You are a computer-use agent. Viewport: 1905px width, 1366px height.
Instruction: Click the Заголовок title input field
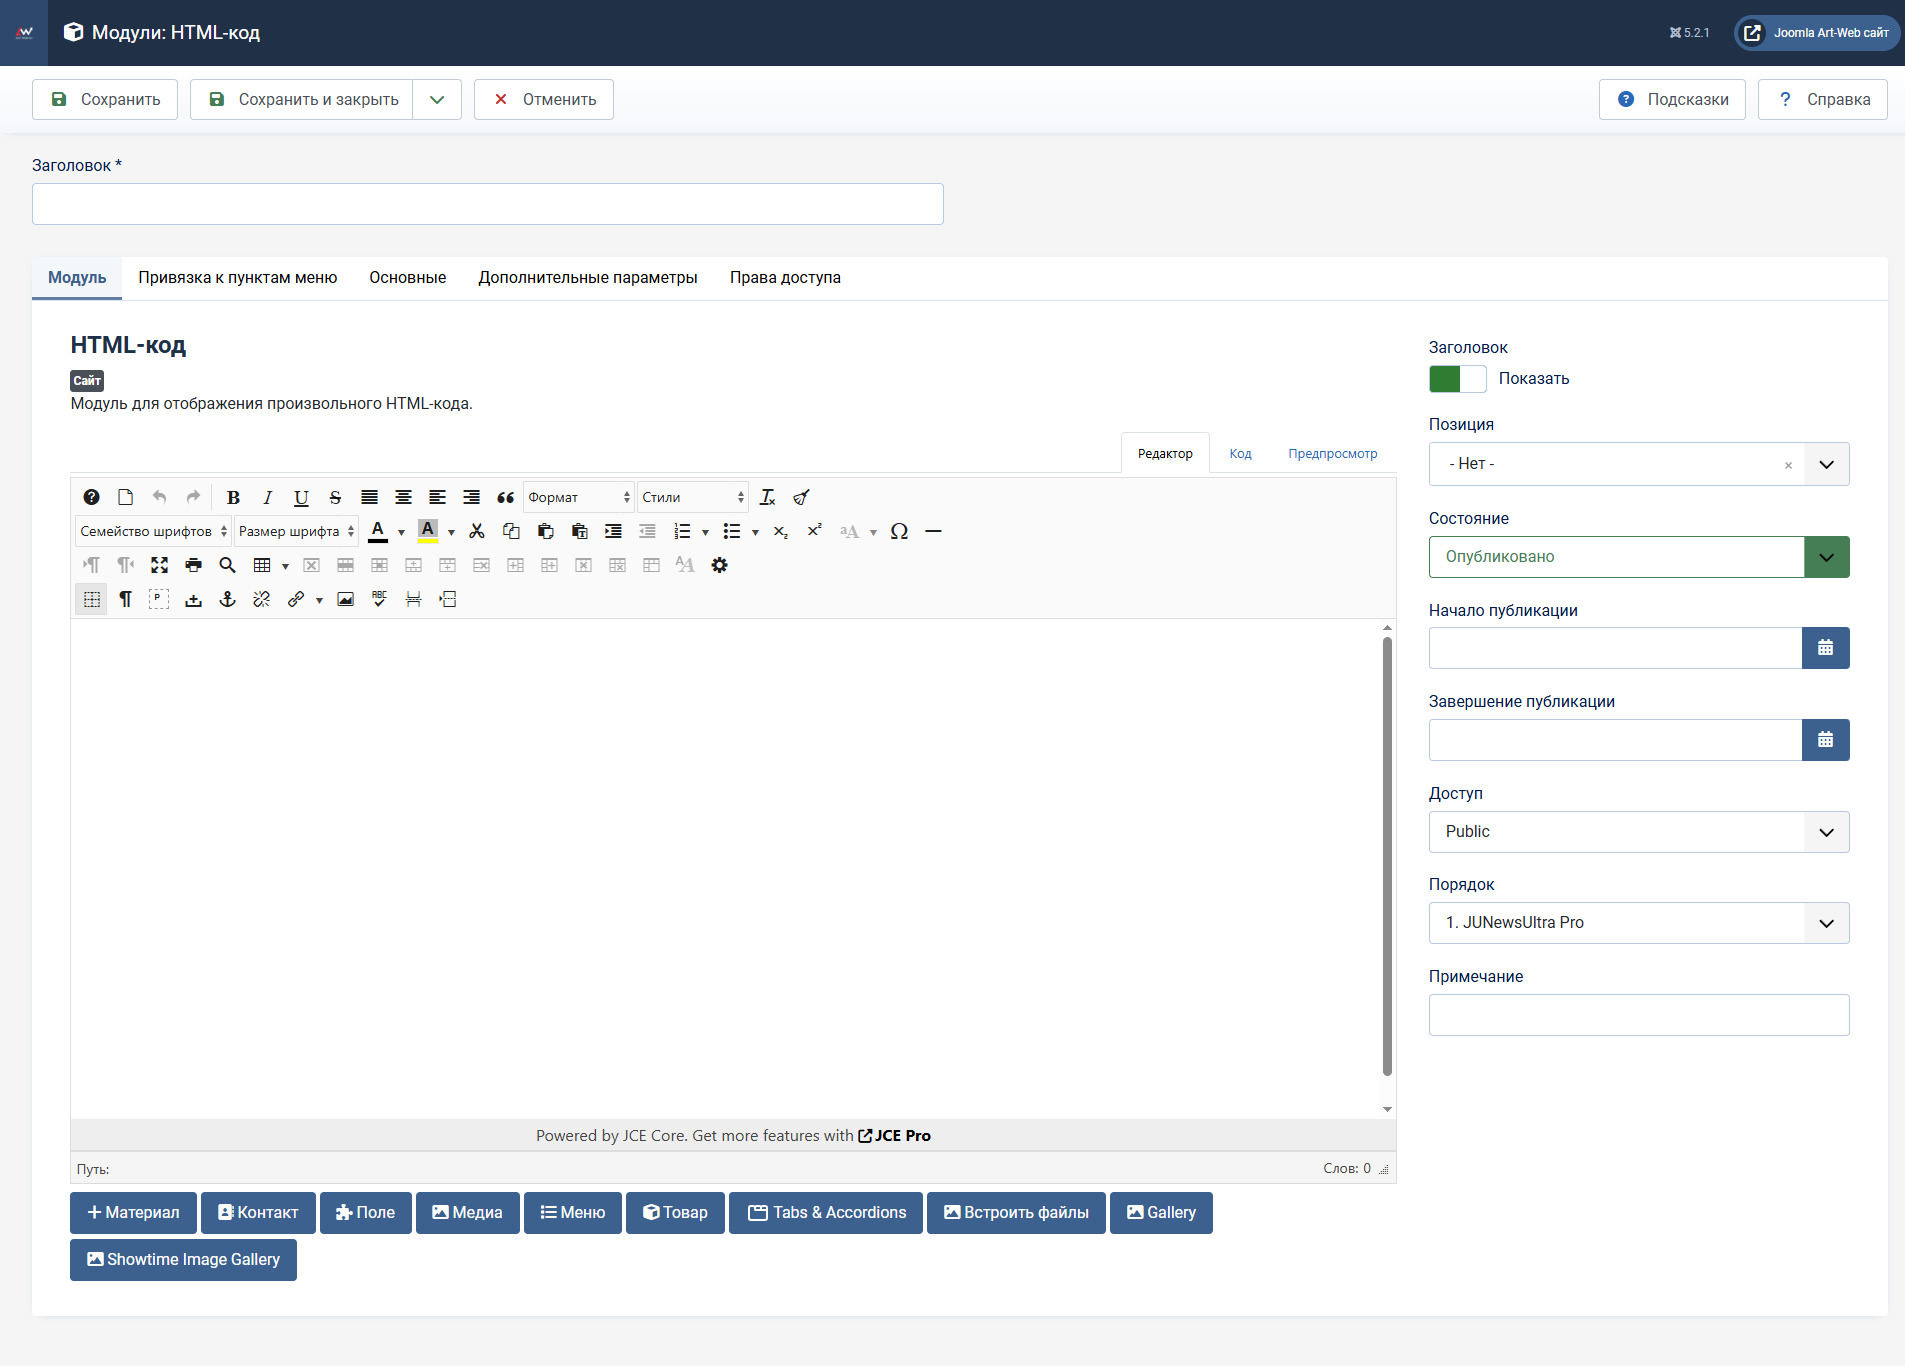click(x=488, y=204)
